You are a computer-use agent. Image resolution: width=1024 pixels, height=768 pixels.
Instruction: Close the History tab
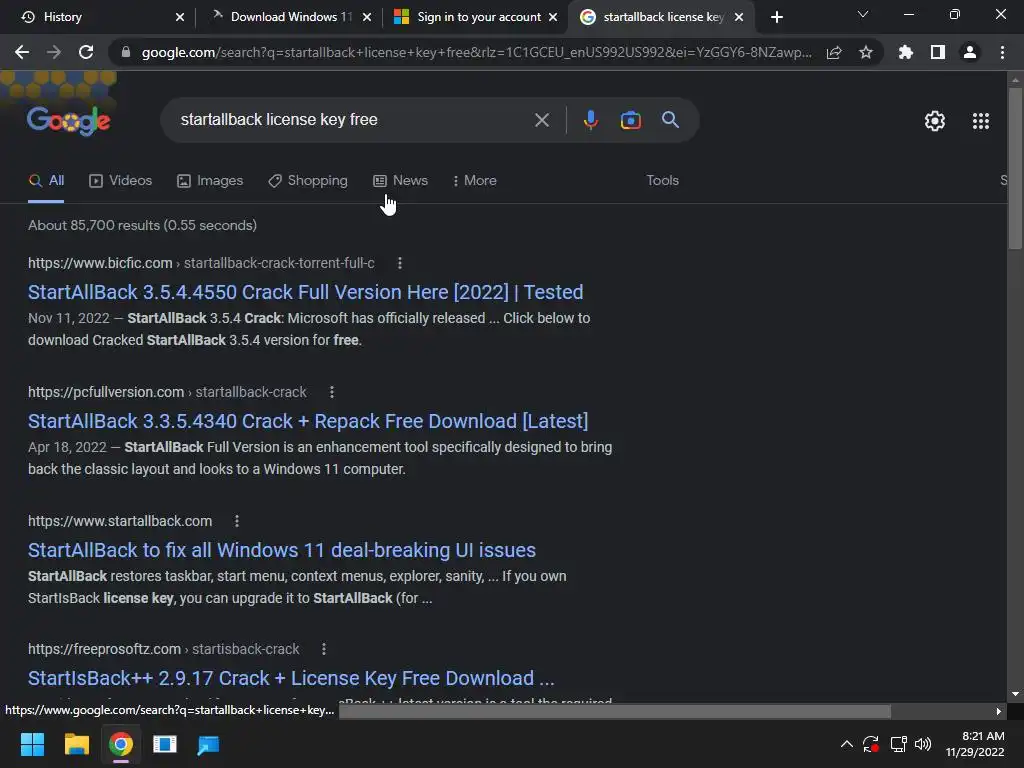click(180, 18)
